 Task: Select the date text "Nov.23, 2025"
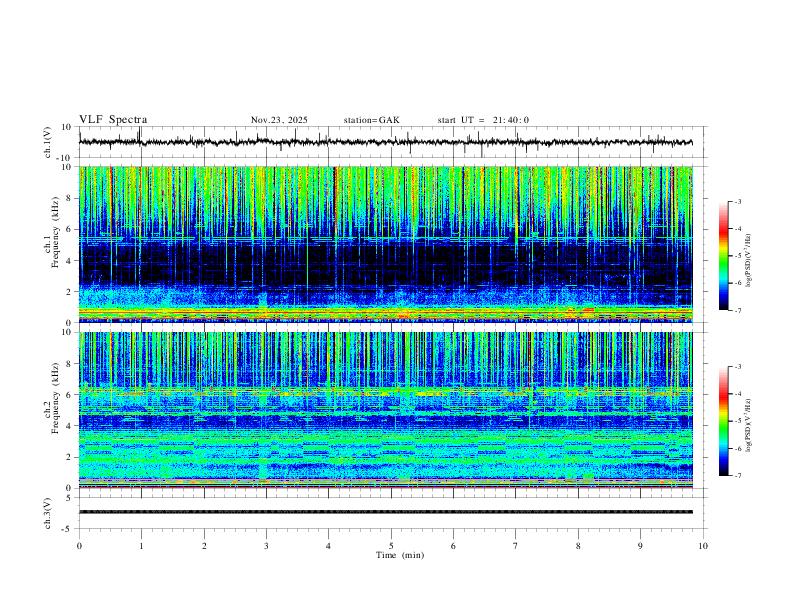coord(279,120)
